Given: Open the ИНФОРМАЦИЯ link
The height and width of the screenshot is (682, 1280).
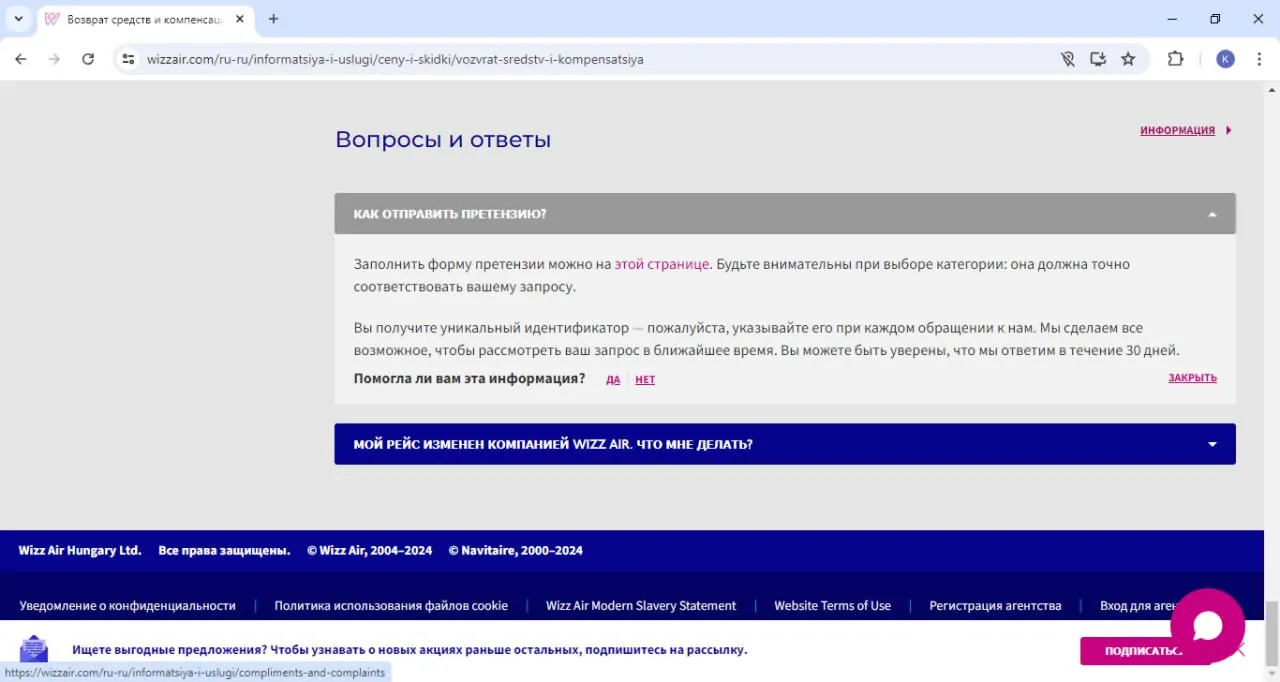Looking at the screenshot, I should [1177, 130].
